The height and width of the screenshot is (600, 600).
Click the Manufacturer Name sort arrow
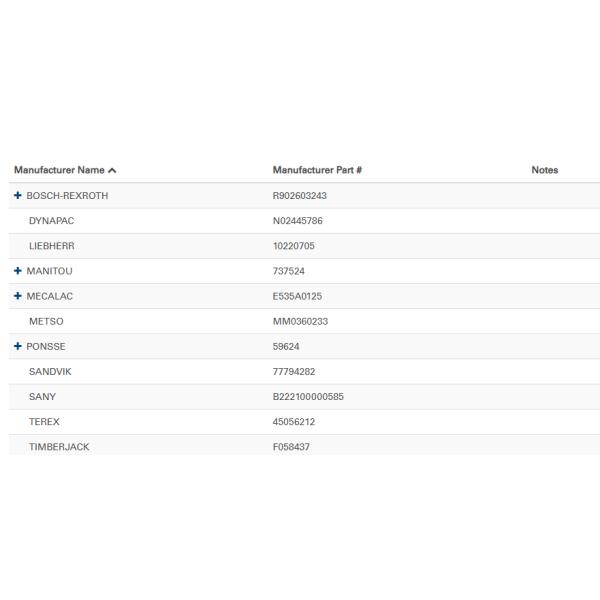pyautogui.click(x=113, y=171)
